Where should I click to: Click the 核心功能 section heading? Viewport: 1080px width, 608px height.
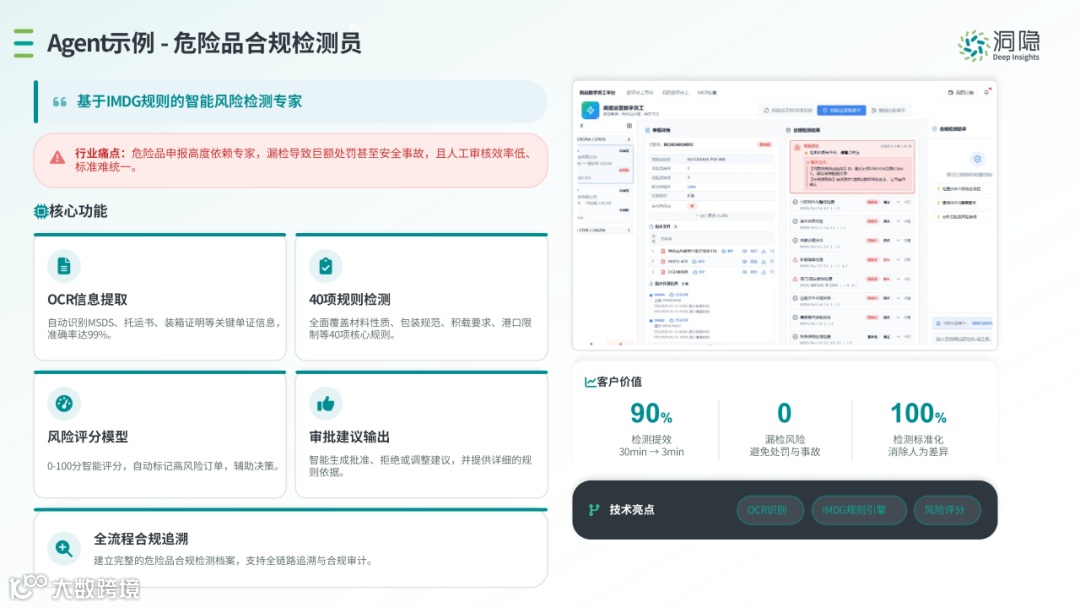(77, 211)
